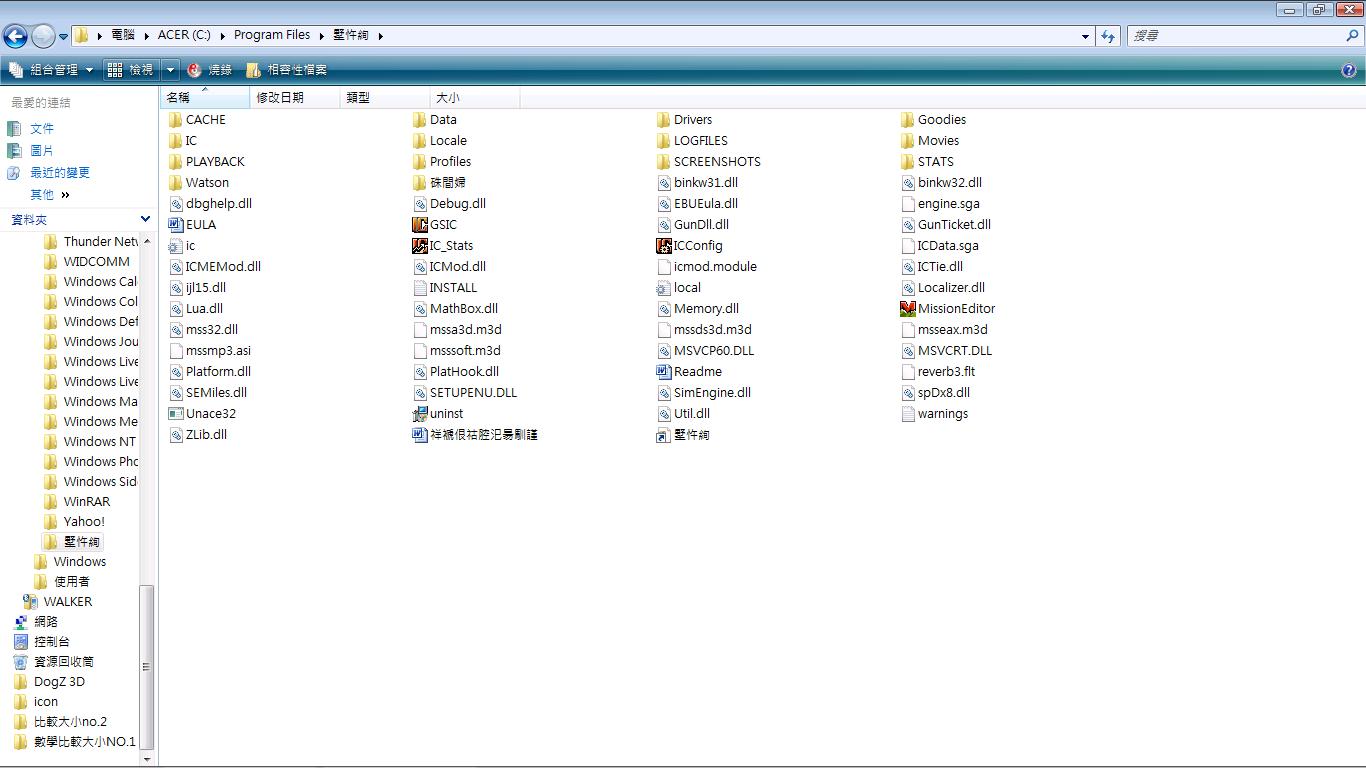Viewport: 1366px width, 768px height.
Task: Open the MissionEditor application icon
Action: click(908, 309)
